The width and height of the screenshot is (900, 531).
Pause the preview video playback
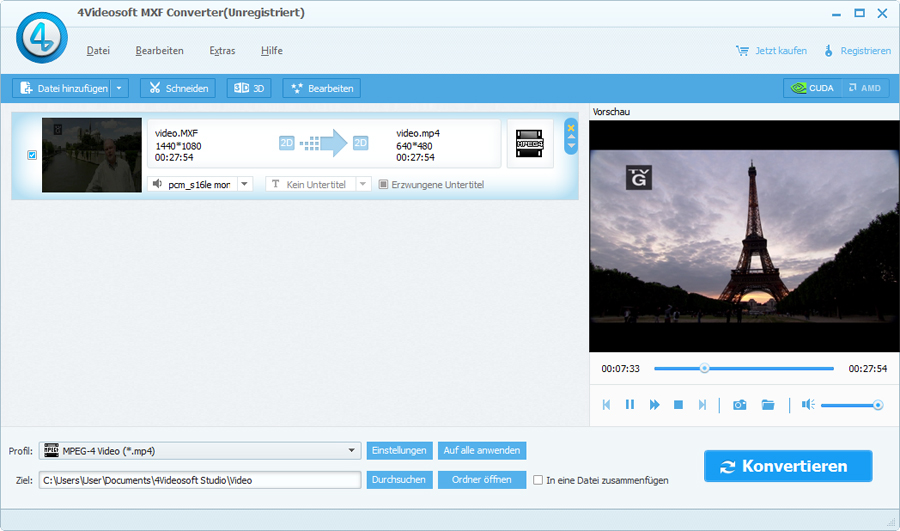630,405
